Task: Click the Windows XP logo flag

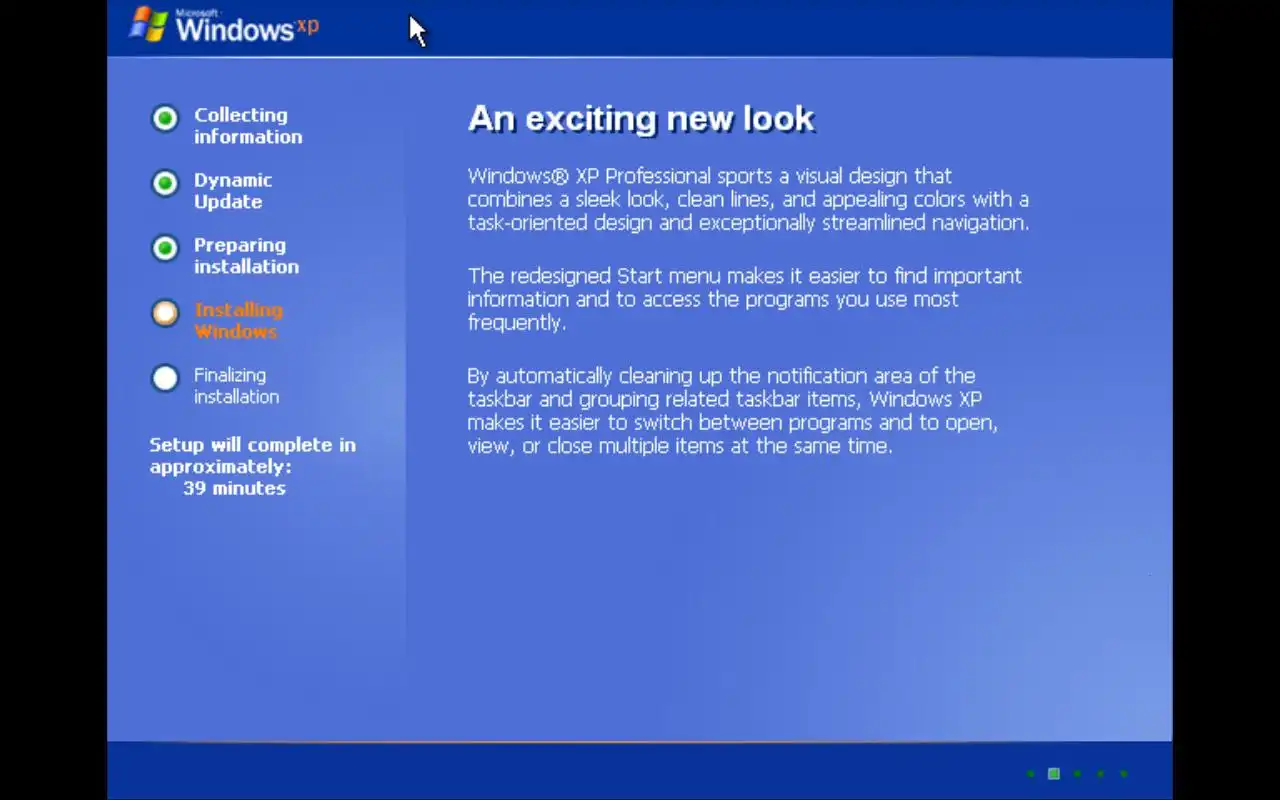Action: (x=149, y=24)
